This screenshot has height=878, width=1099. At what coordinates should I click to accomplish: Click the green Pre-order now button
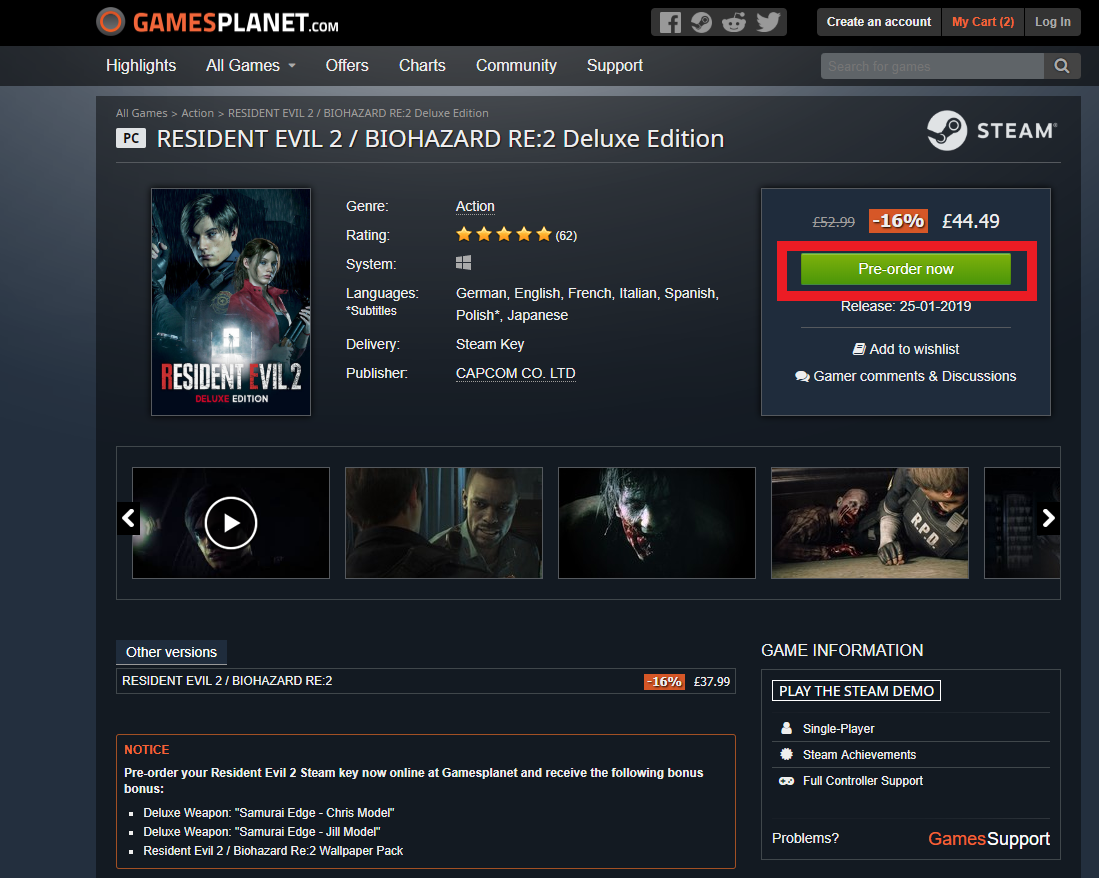[x=906, y=269]
